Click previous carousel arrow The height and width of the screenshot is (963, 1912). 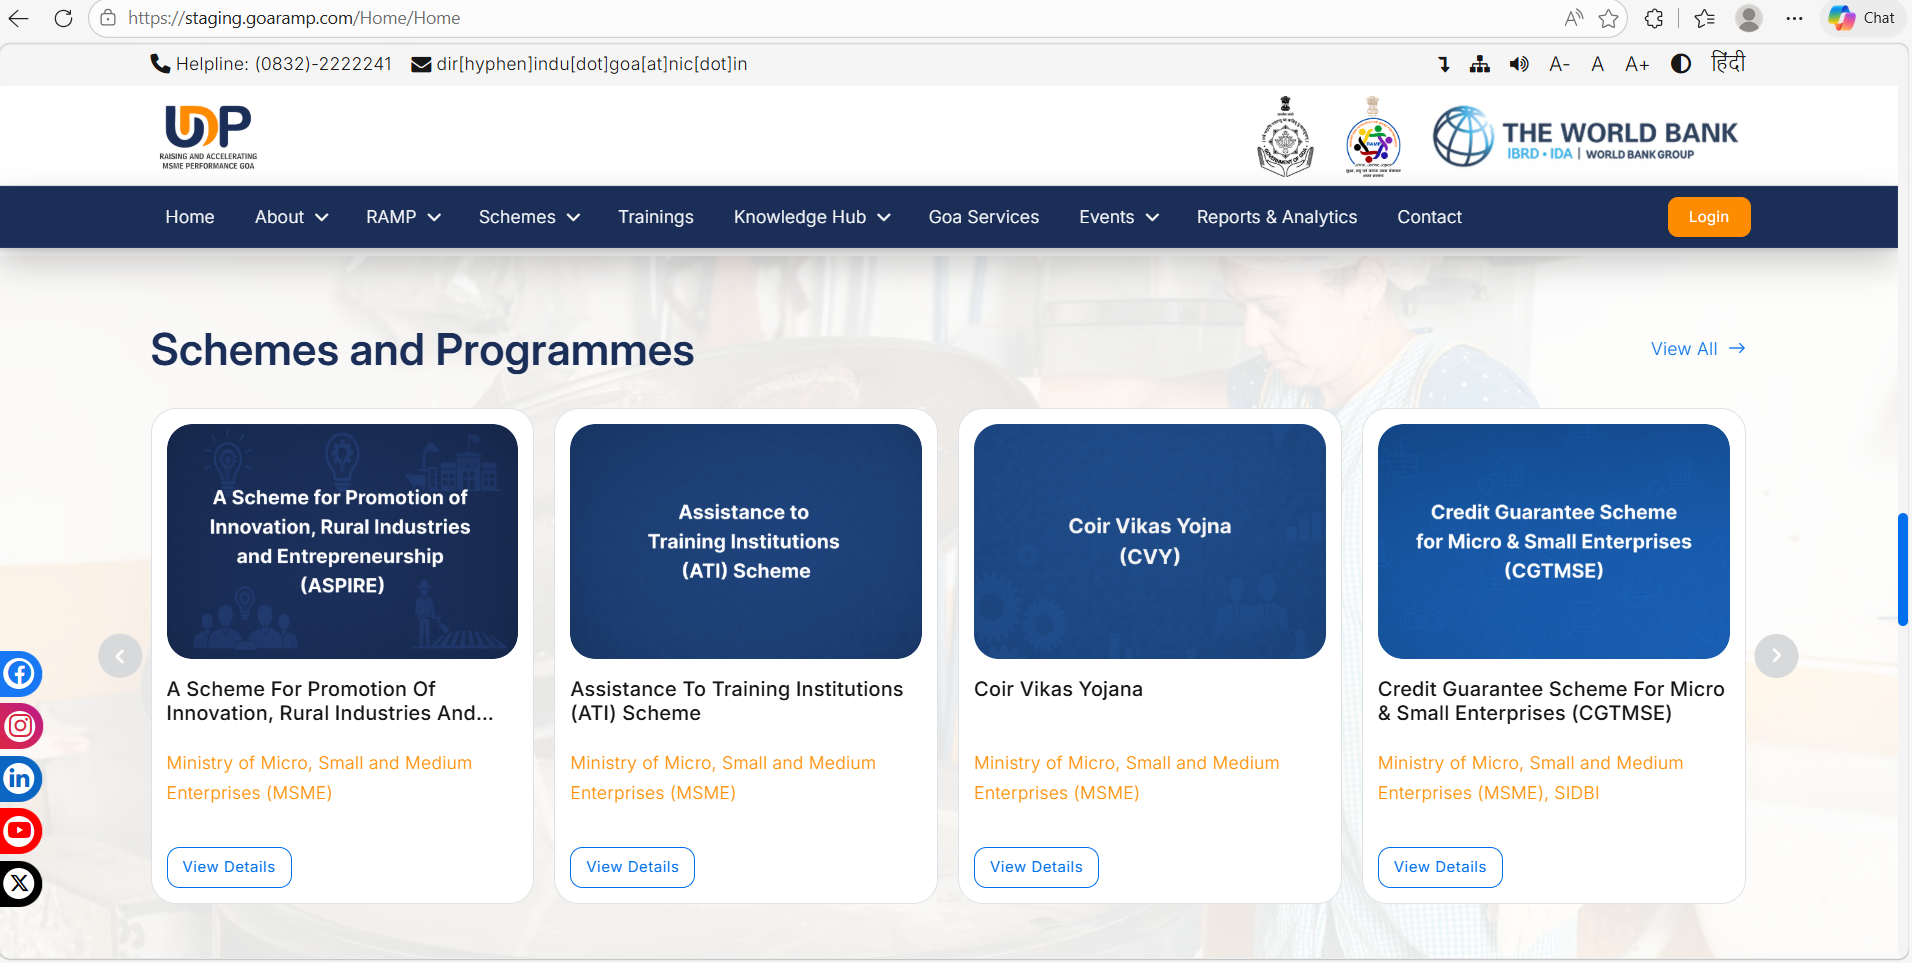click(x=120, y=656)
